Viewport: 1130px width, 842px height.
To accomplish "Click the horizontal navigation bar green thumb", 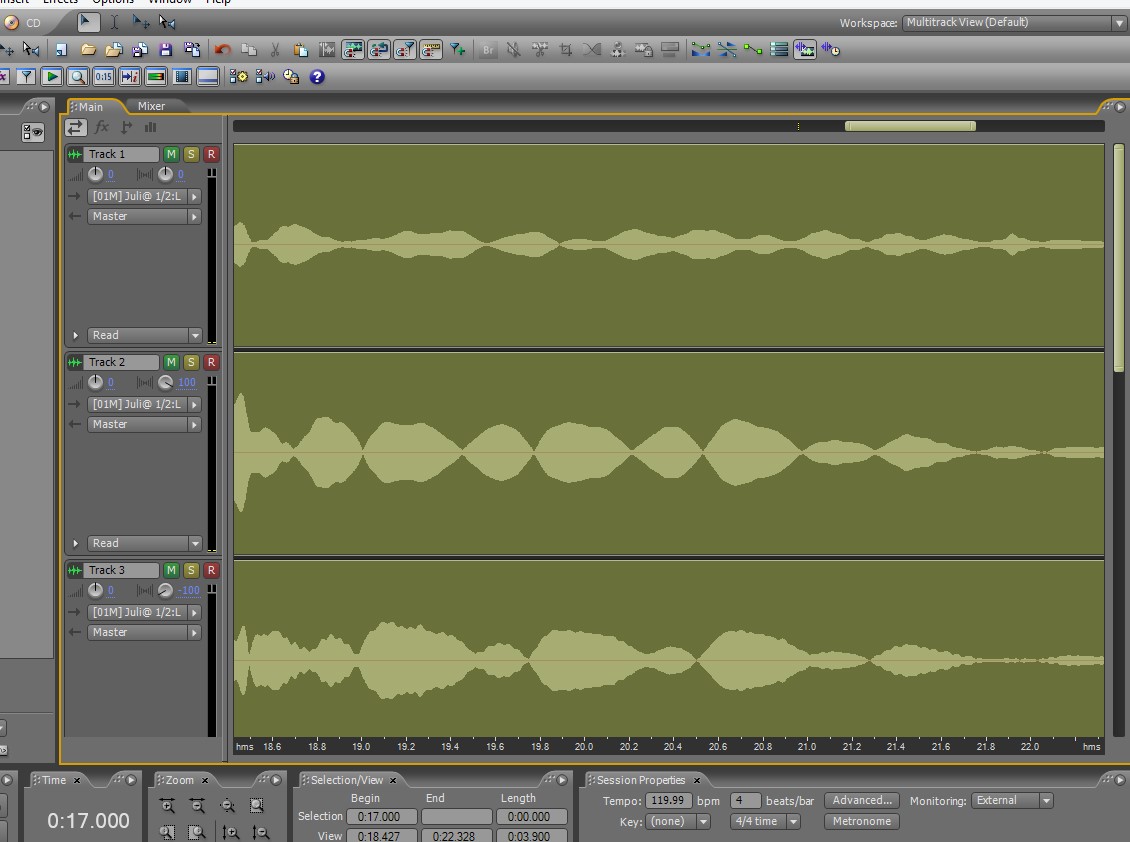I will (910, 126).
